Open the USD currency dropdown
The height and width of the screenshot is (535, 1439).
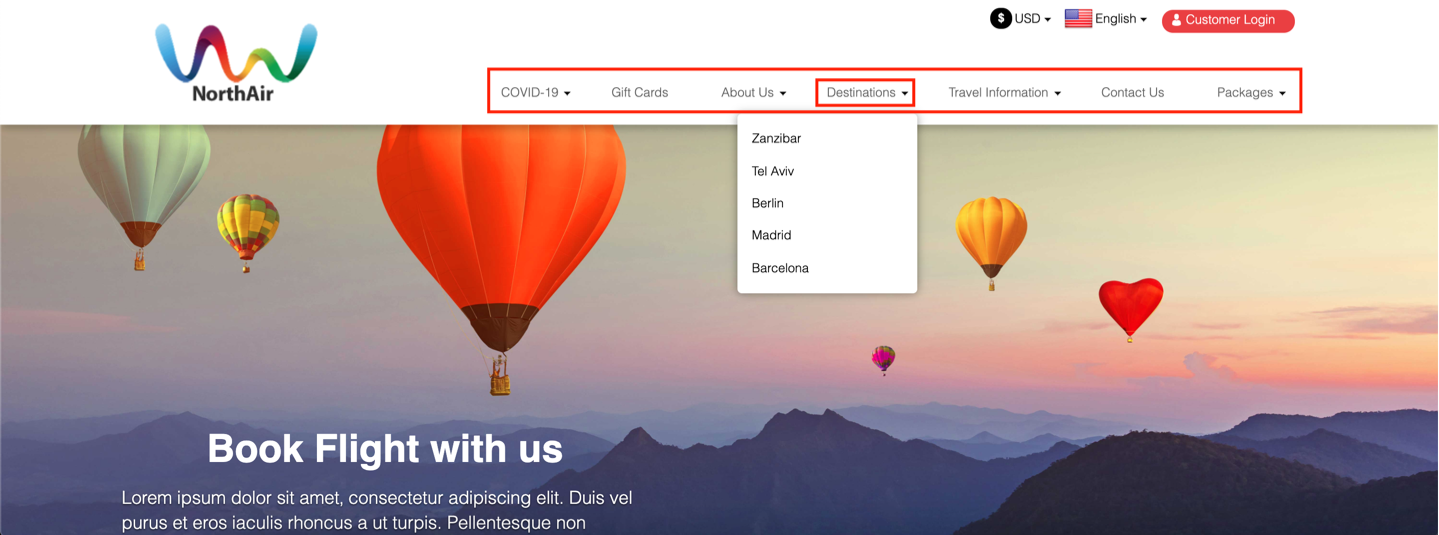click(x=1021, y=18)
